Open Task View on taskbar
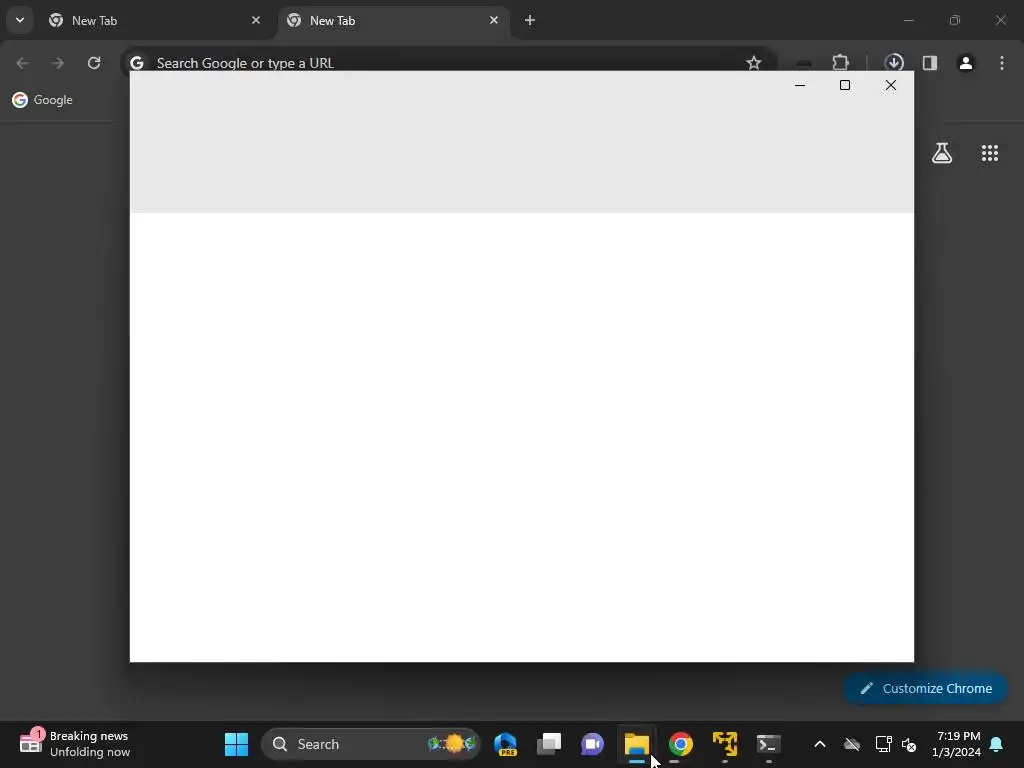1024x768 pixels. coord(549,744)
